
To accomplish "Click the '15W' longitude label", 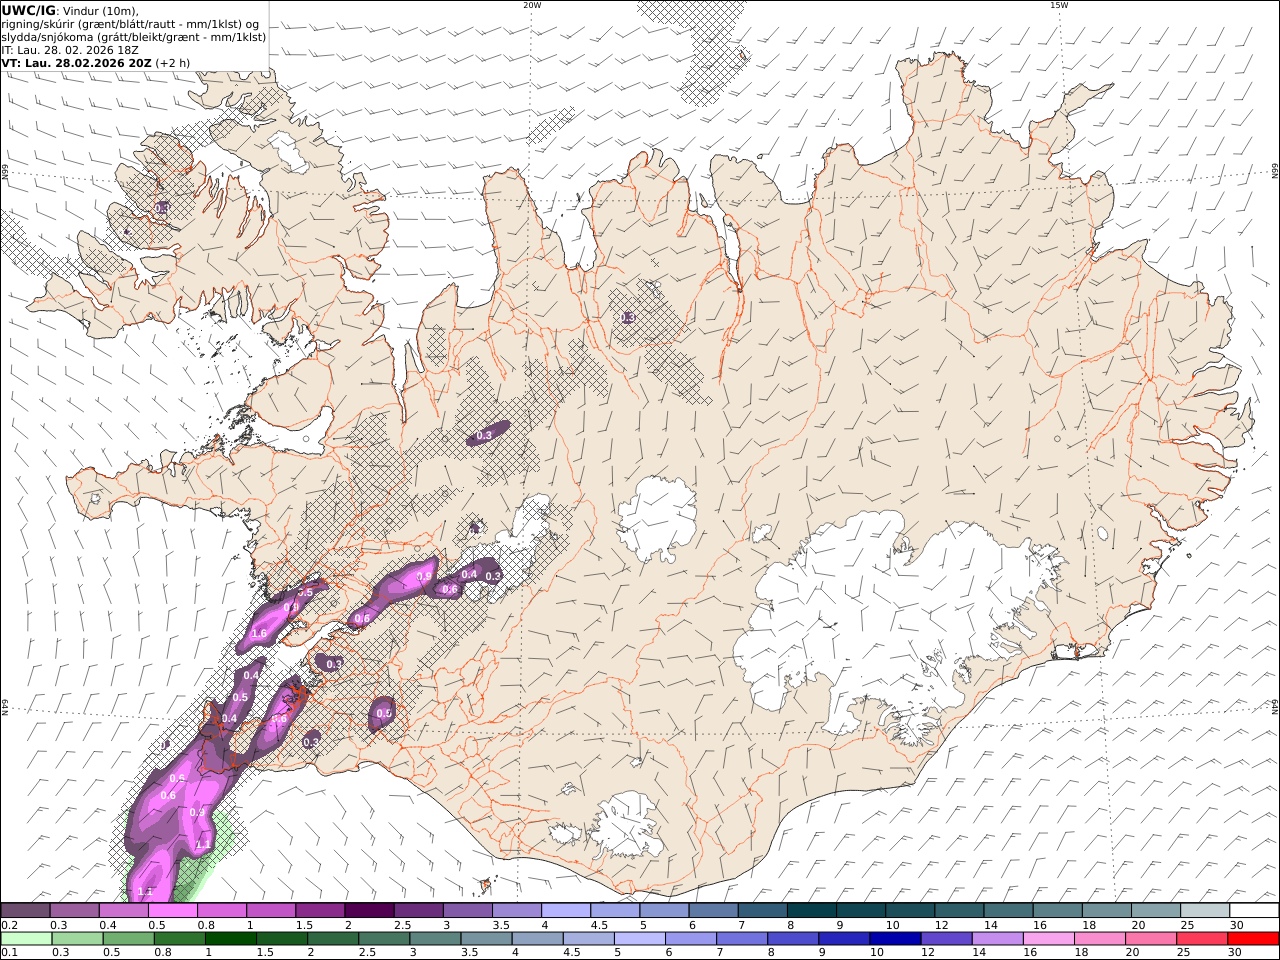I will click(1059, 5).
